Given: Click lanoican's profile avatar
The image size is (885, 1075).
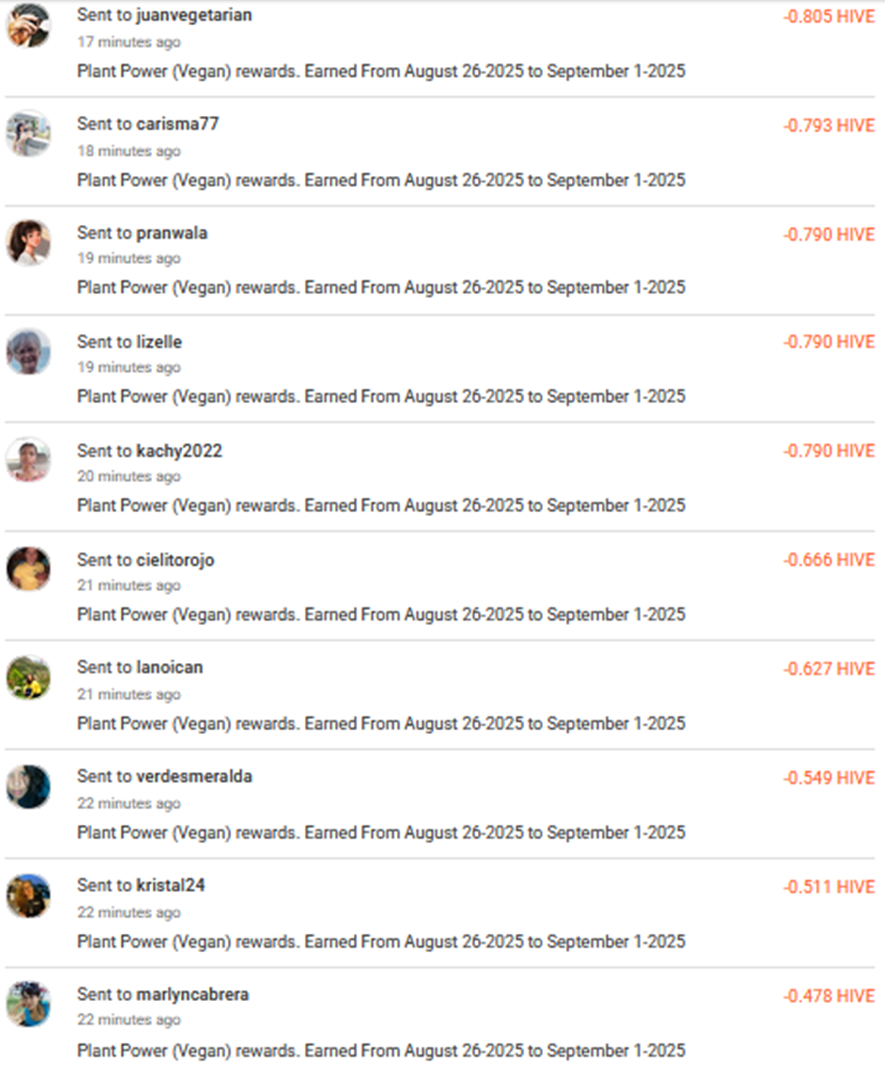Looking at the screenshot, I should coord(28,677).
